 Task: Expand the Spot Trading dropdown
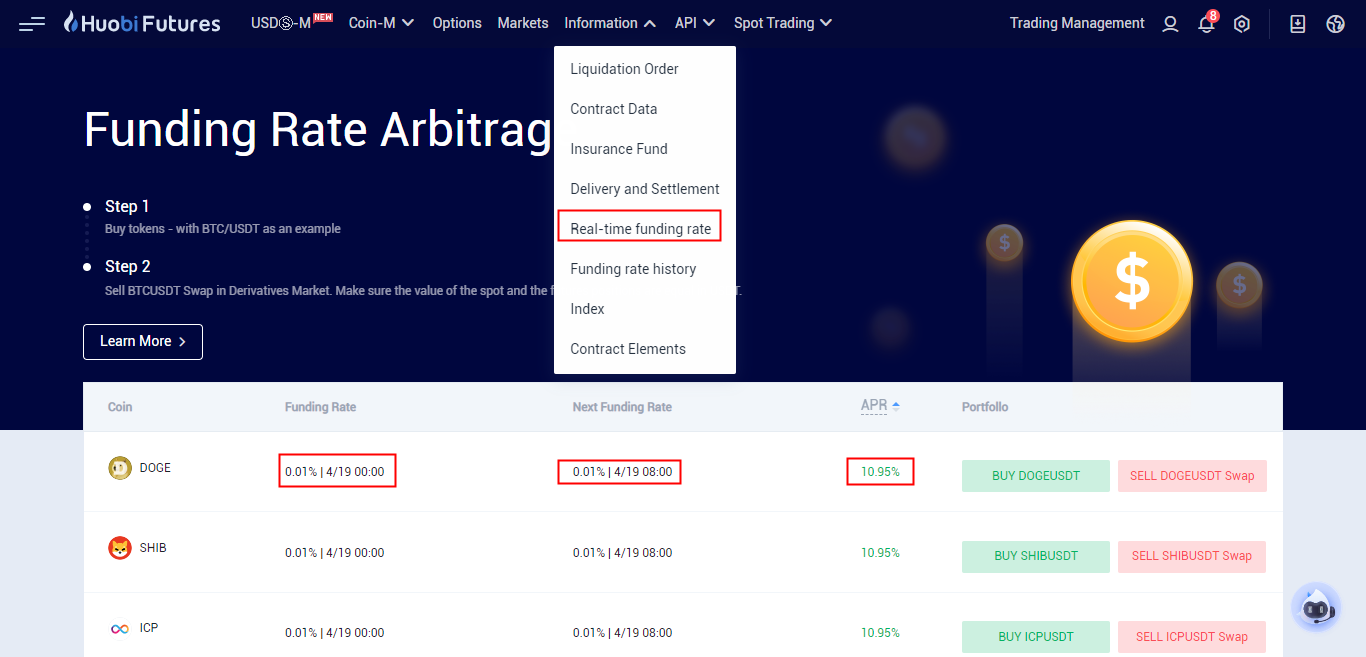coord(782,23)
